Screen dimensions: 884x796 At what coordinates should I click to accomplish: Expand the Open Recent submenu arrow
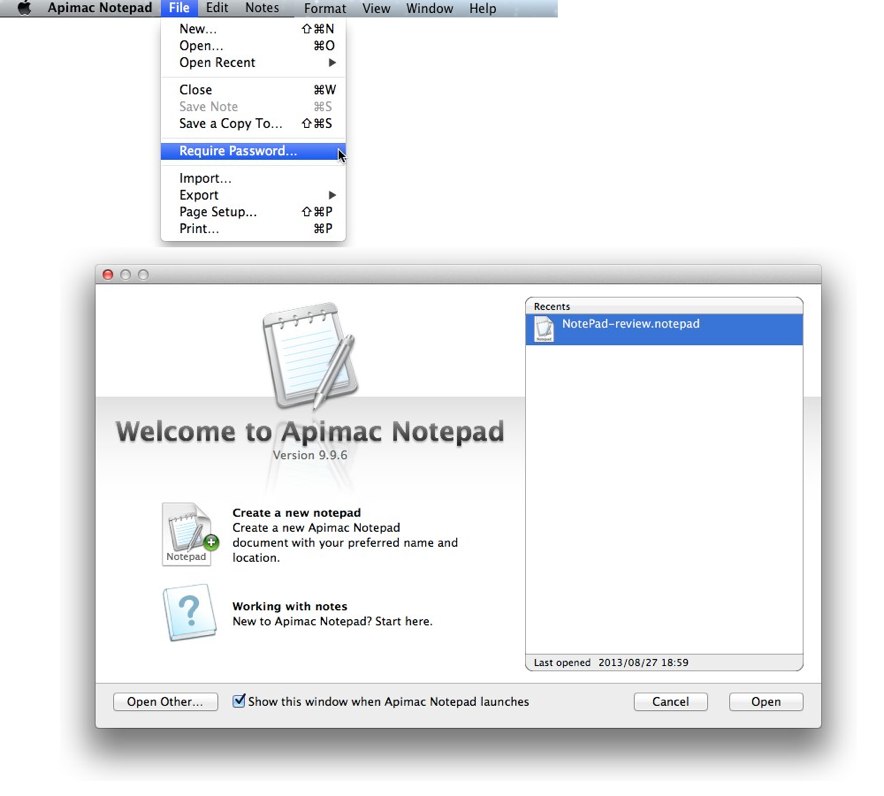[332, 63]
